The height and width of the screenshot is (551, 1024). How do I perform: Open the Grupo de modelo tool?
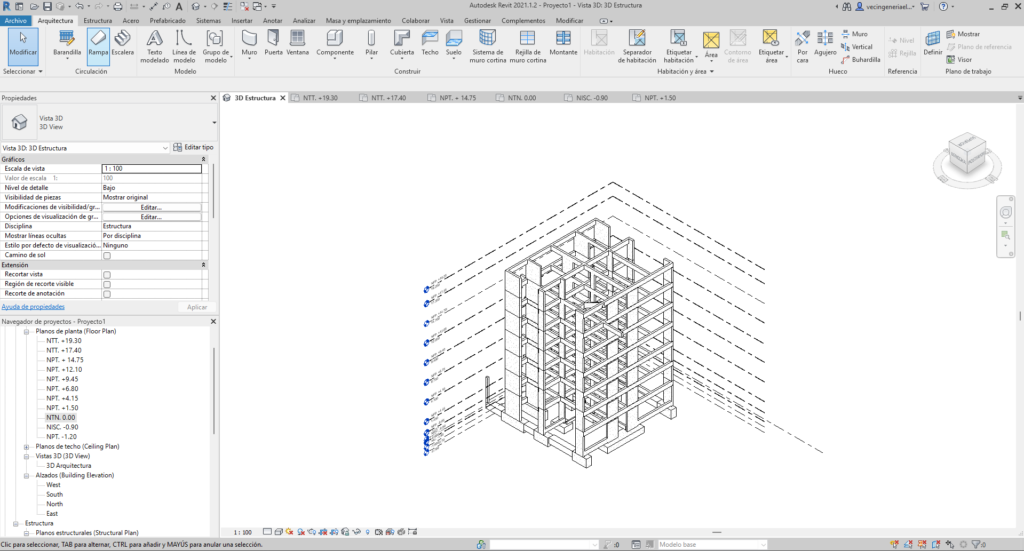[x=216, y=46]
